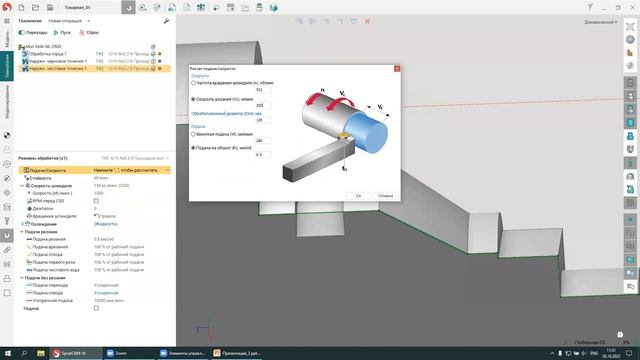Click the Пуск play icon
Screen dimensions: 640x360
click(x=56, y=32)
